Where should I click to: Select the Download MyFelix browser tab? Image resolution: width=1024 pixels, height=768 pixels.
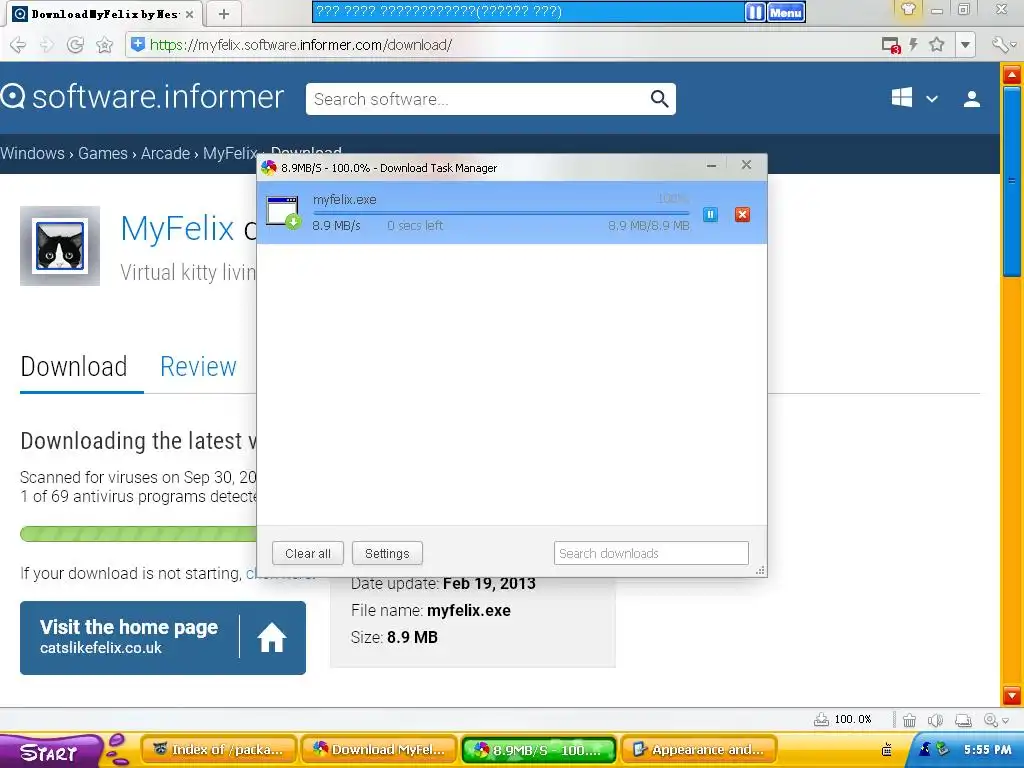tap(102, 14)
